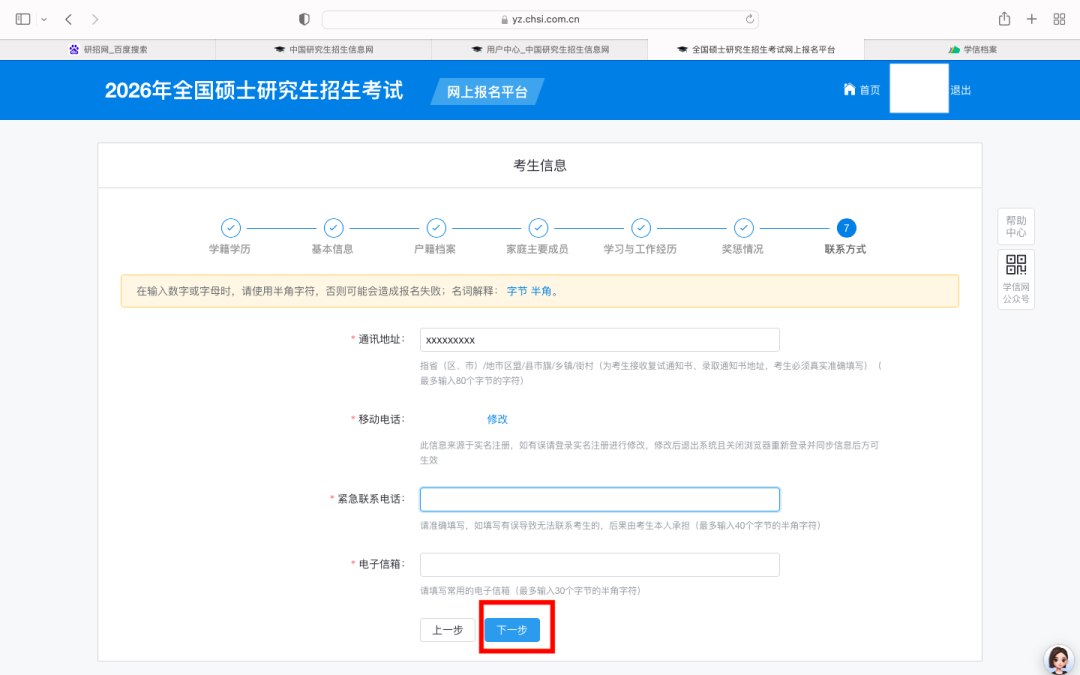Open the 用户中心 browser tab
Image resolution: width=1080 pixels, height=675 pixels.
coord(540,49)
